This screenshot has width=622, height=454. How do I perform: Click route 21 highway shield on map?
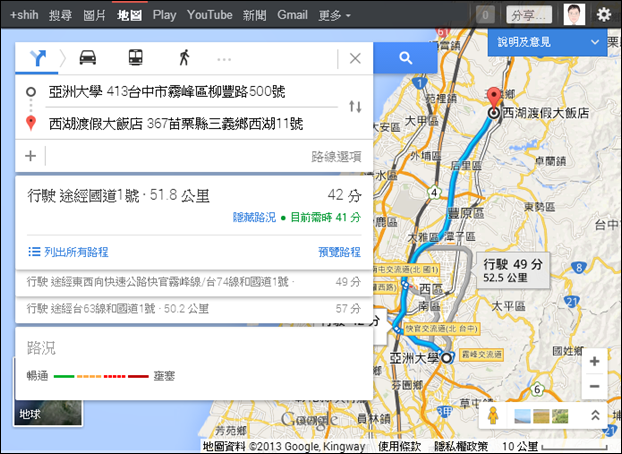point(571,303)
